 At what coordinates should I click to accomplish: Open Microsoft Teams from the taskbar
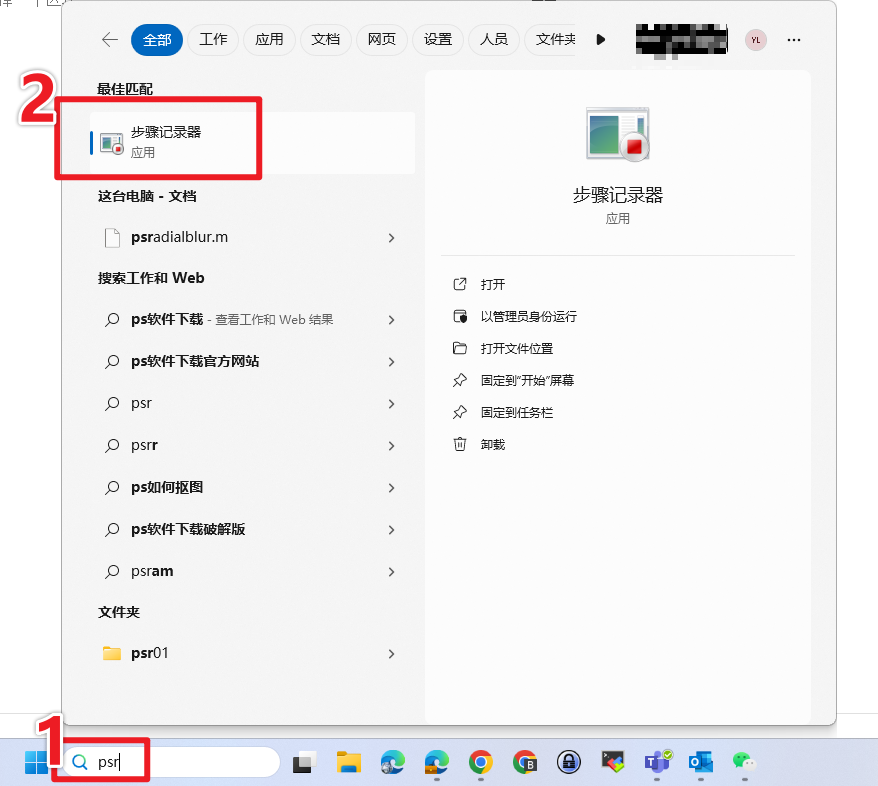(657, 762)
